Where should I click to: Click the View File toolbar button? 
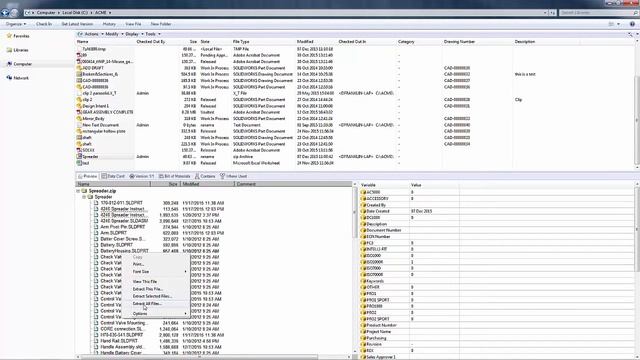click(x=133, y=24)
